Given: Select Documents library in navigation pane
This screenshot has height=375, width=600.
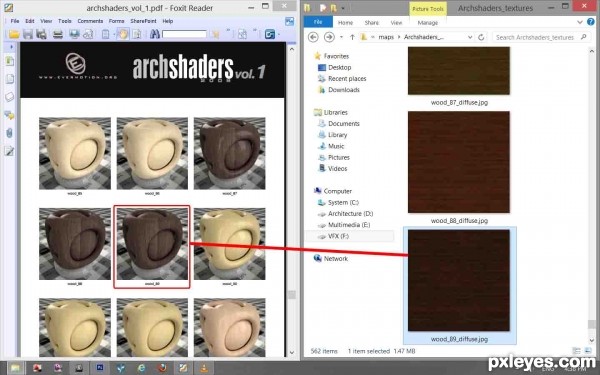Looking at the screenshot, I should point(344,123).
